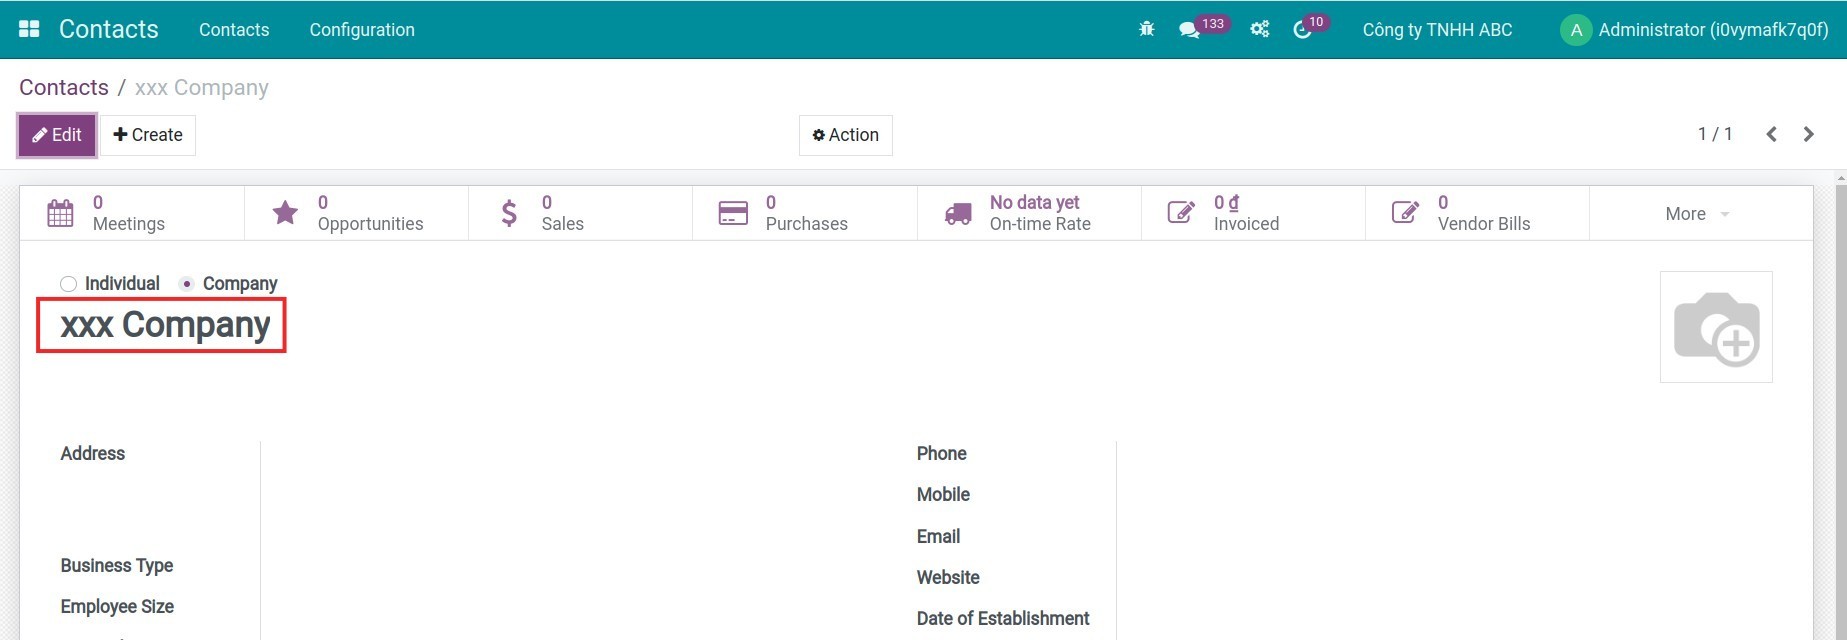Viewport: 1847px width, 640px height.
Task: Open the Action dropdown menu
Action: tap(845, 135)
